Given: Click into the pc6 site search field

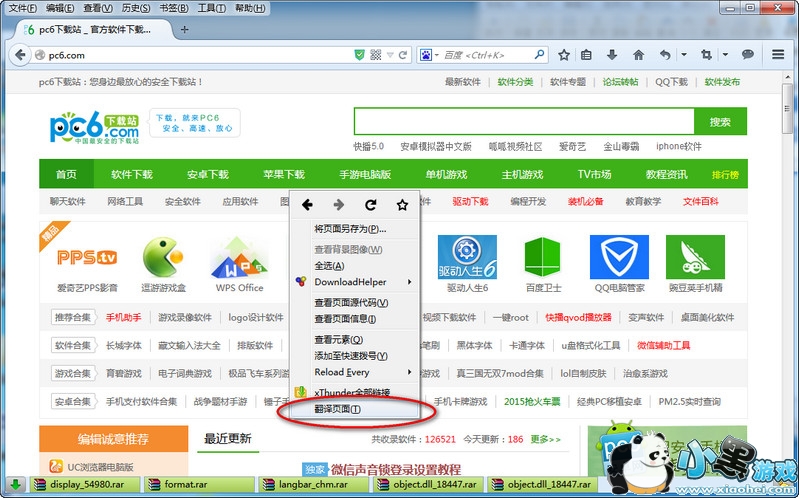Looking at the screenshot, I should 524,121.
